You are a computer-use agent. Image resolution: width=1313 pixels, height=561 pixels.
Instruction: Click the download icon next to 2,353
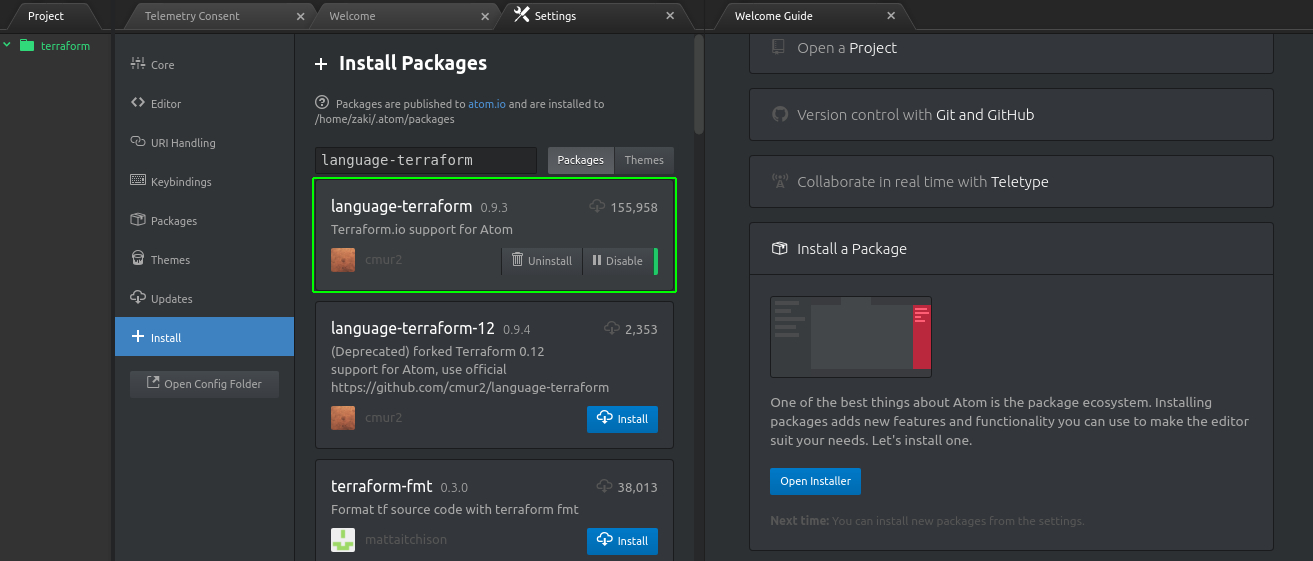(x=612, y=328)
